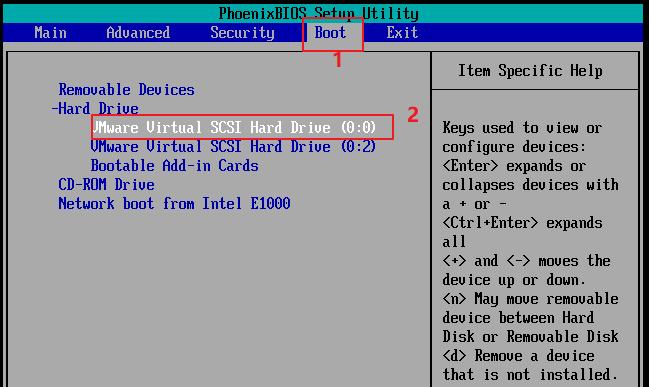The height and width of the screenshot is (387, 649).
Task: Click '<n> May move removable' help line
Action: 531,299
